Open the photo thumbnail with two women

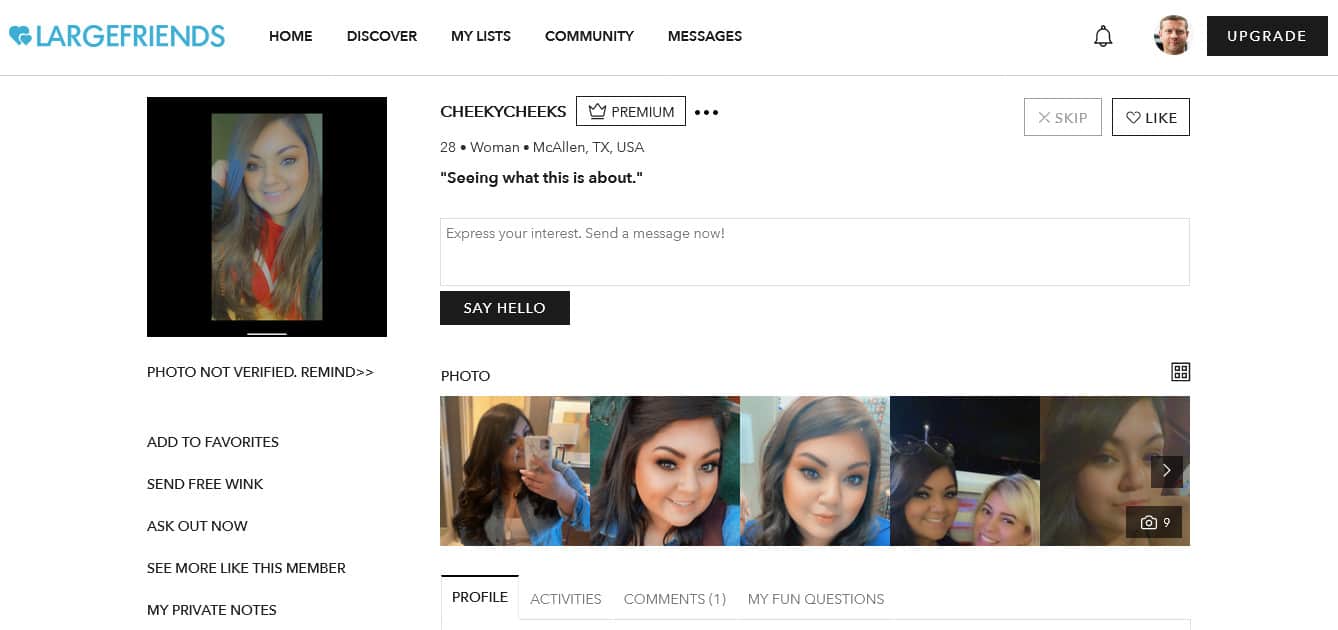[965, 471]
